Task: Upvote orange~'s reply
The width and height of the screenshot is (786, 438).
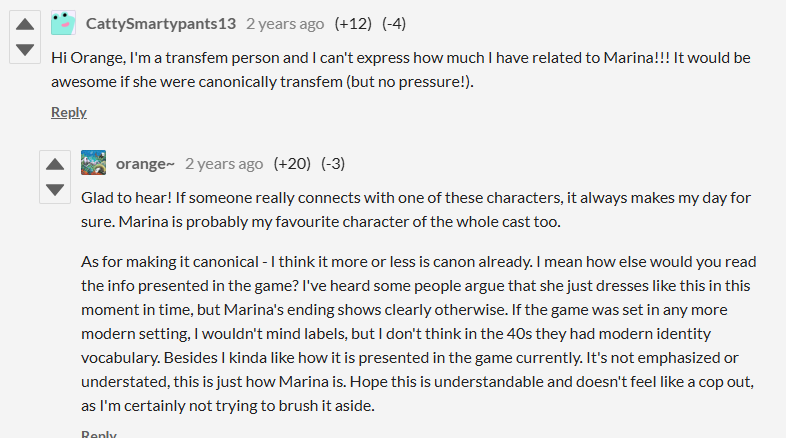Action: 55,164
